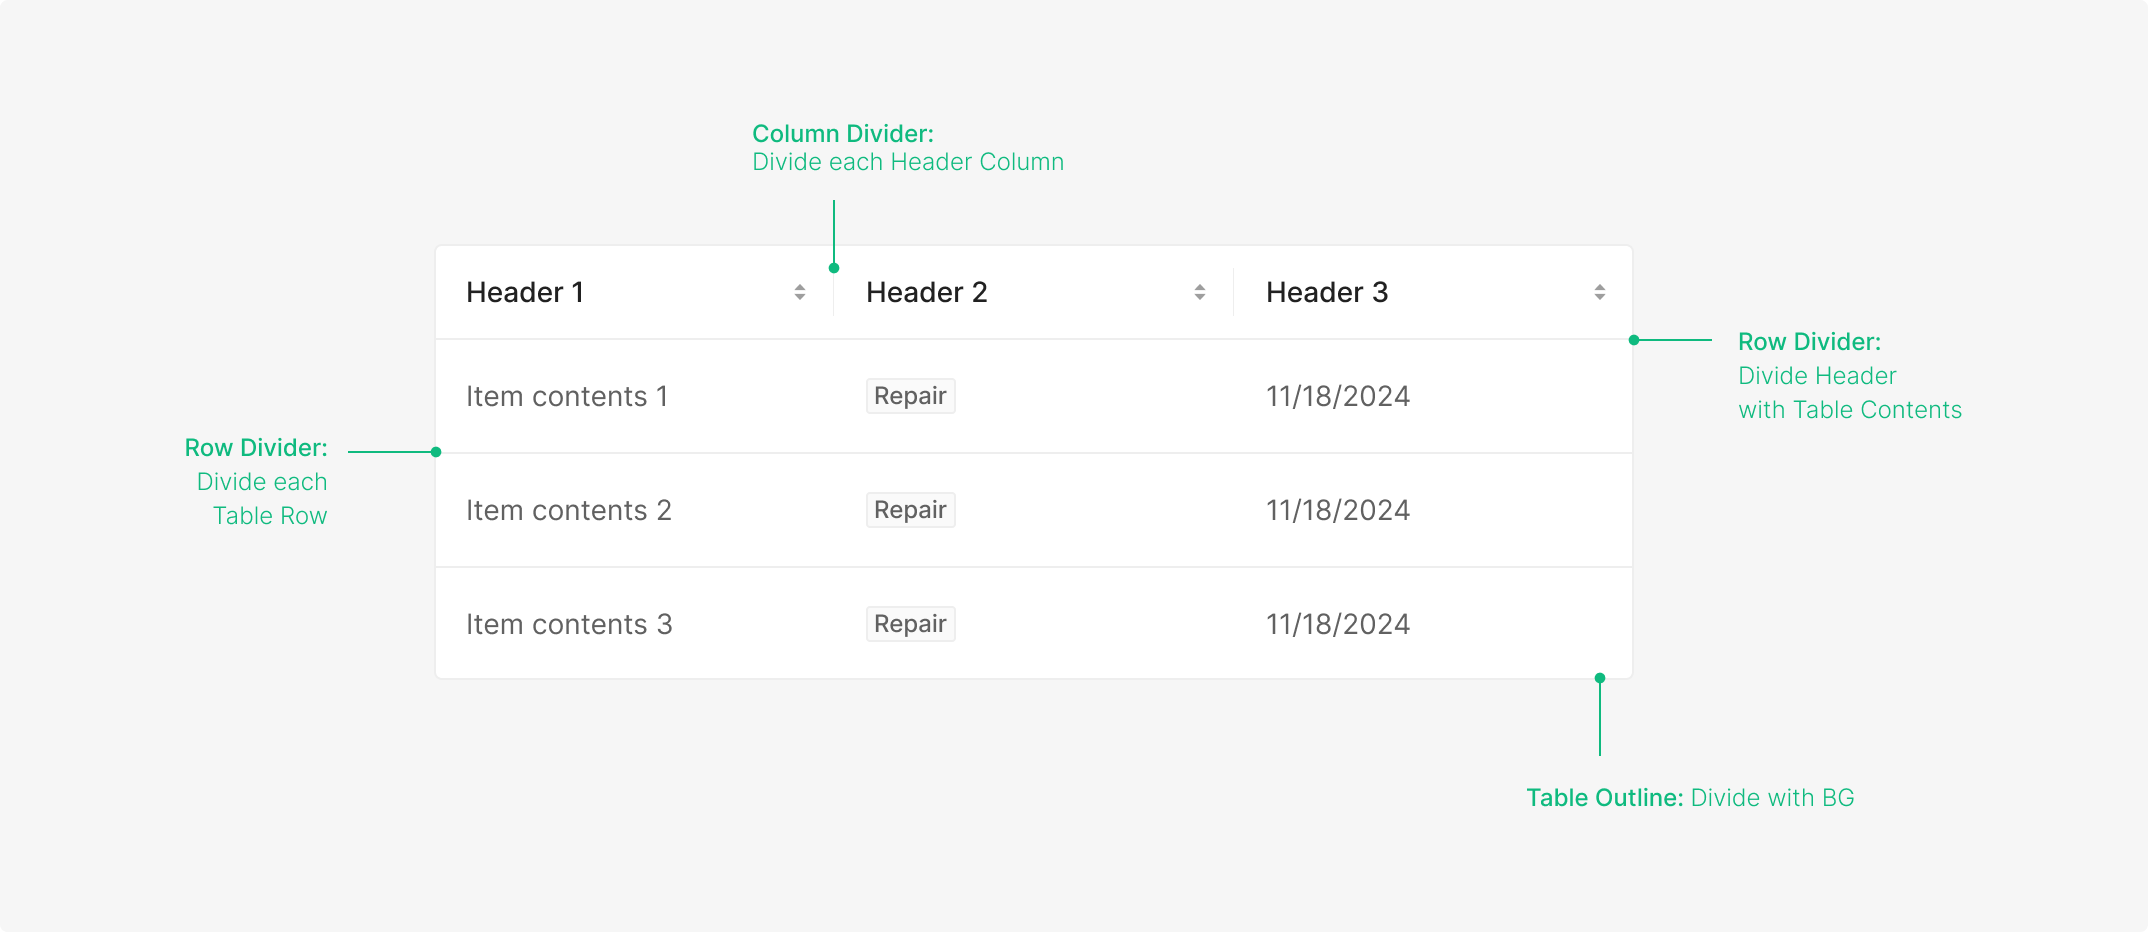Click the Column Divider annotation label
The width and height of the screenshot is (2148, 932).
pos(843,134)
